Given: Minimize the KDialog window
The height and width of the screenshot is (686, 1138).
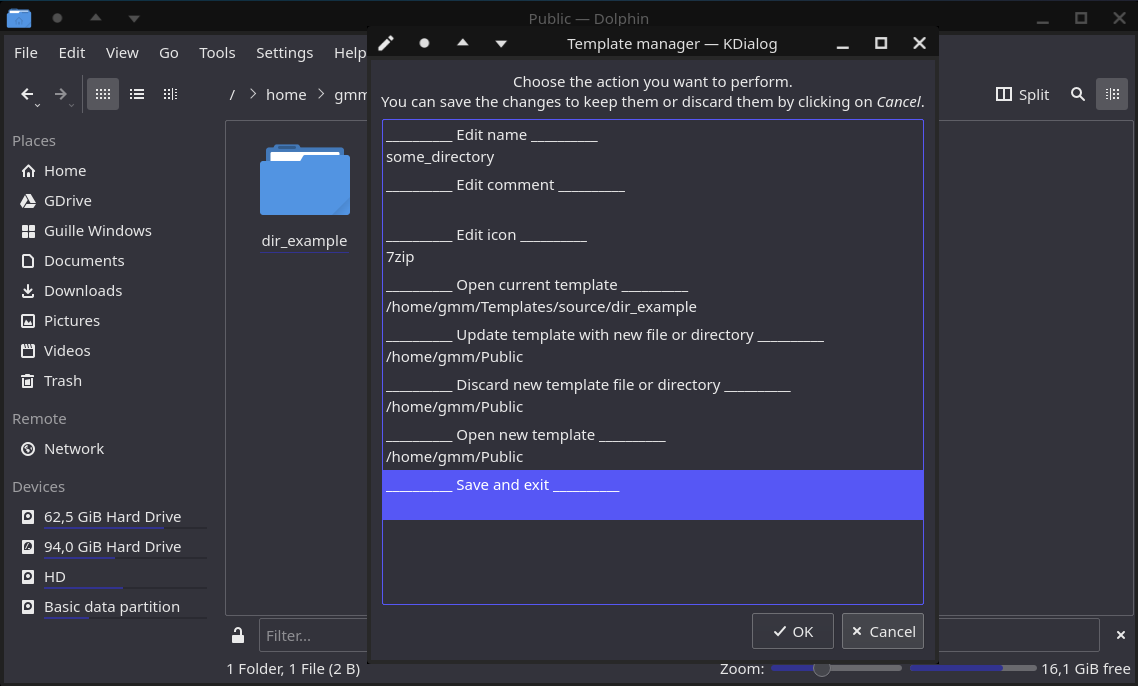Looking at the screenshot, I should [843, 45].
